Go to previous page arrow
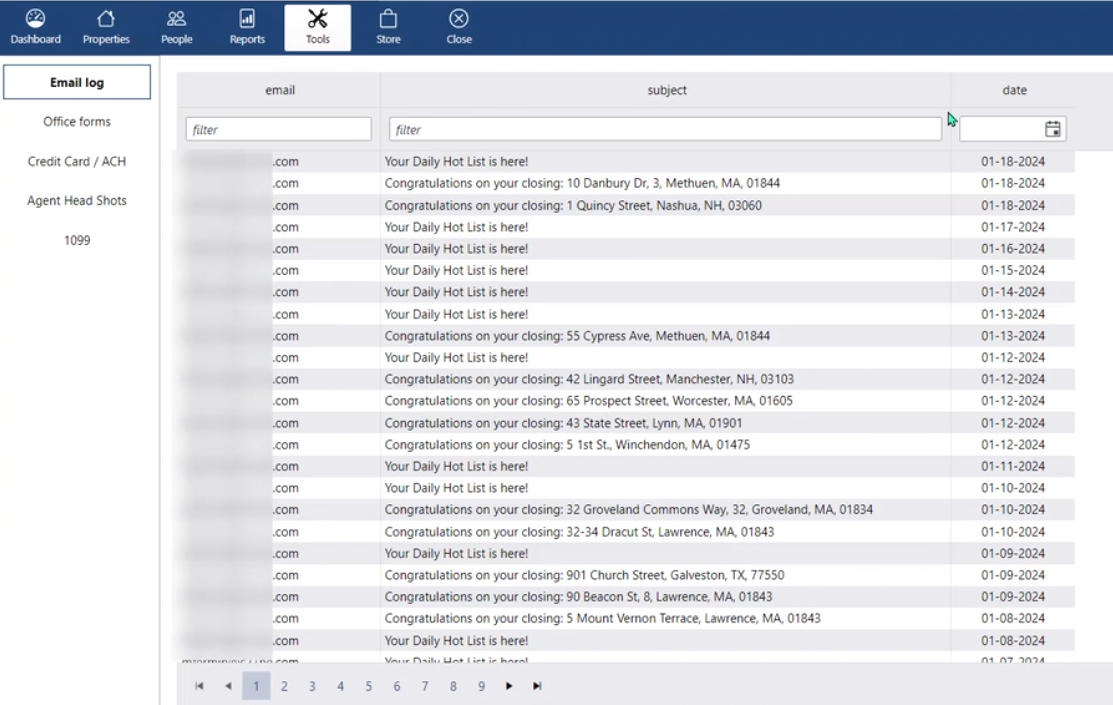This screenshot has width=1113, height=705. pyautogui.click(x=228, y=686)
